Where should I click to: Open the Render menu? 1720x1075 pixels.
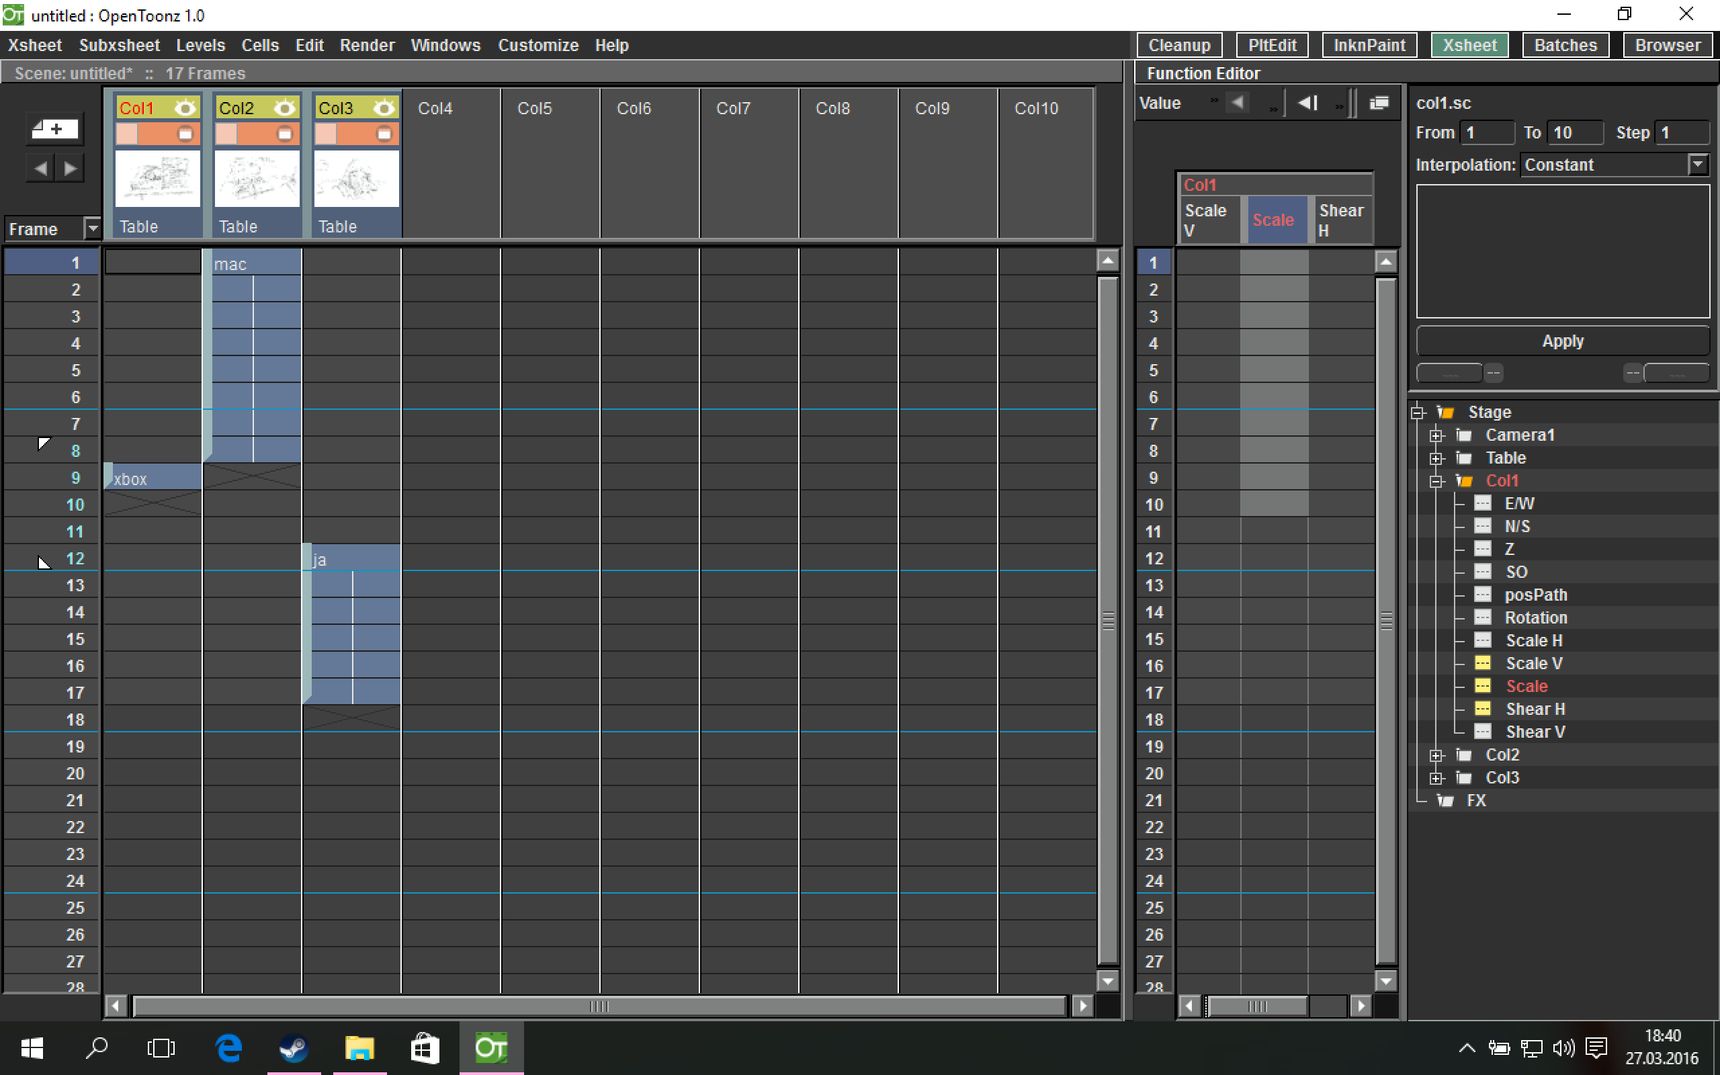click(367, 45)
